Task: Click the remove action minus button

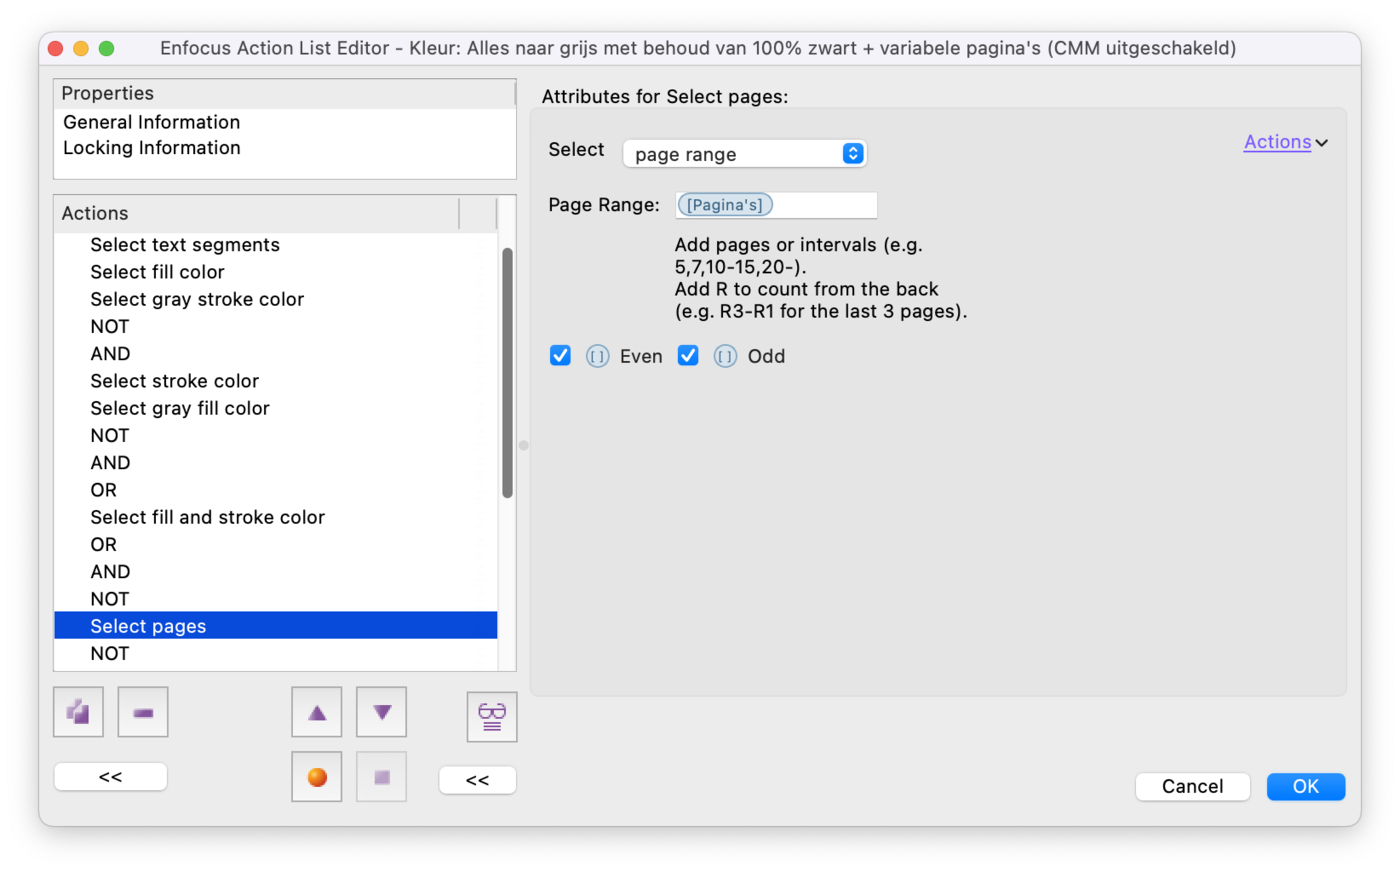Action: (143, 712)
